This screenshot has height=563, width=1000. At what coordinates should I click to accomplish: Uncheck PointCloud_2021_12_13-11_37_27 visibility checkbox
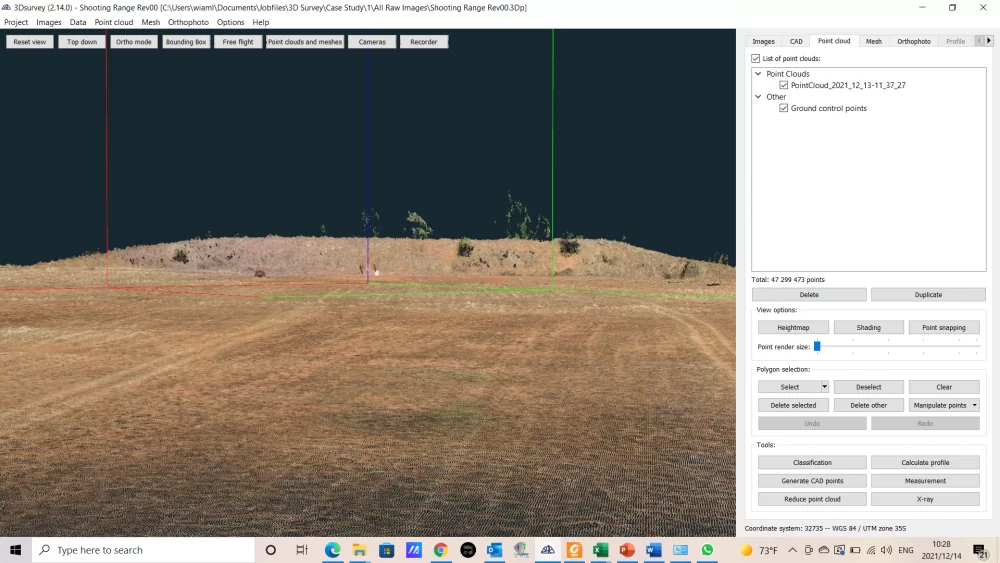pyautogui.click(x=784, y=85)
